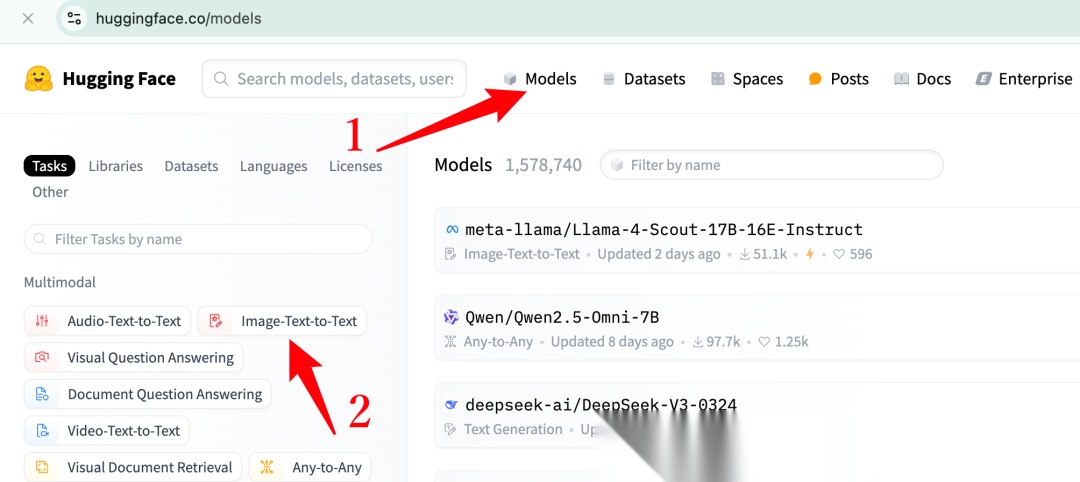Click the 1.25k likes count
The width and height of the screenshot is (1080, 482).
click(791, 342)
